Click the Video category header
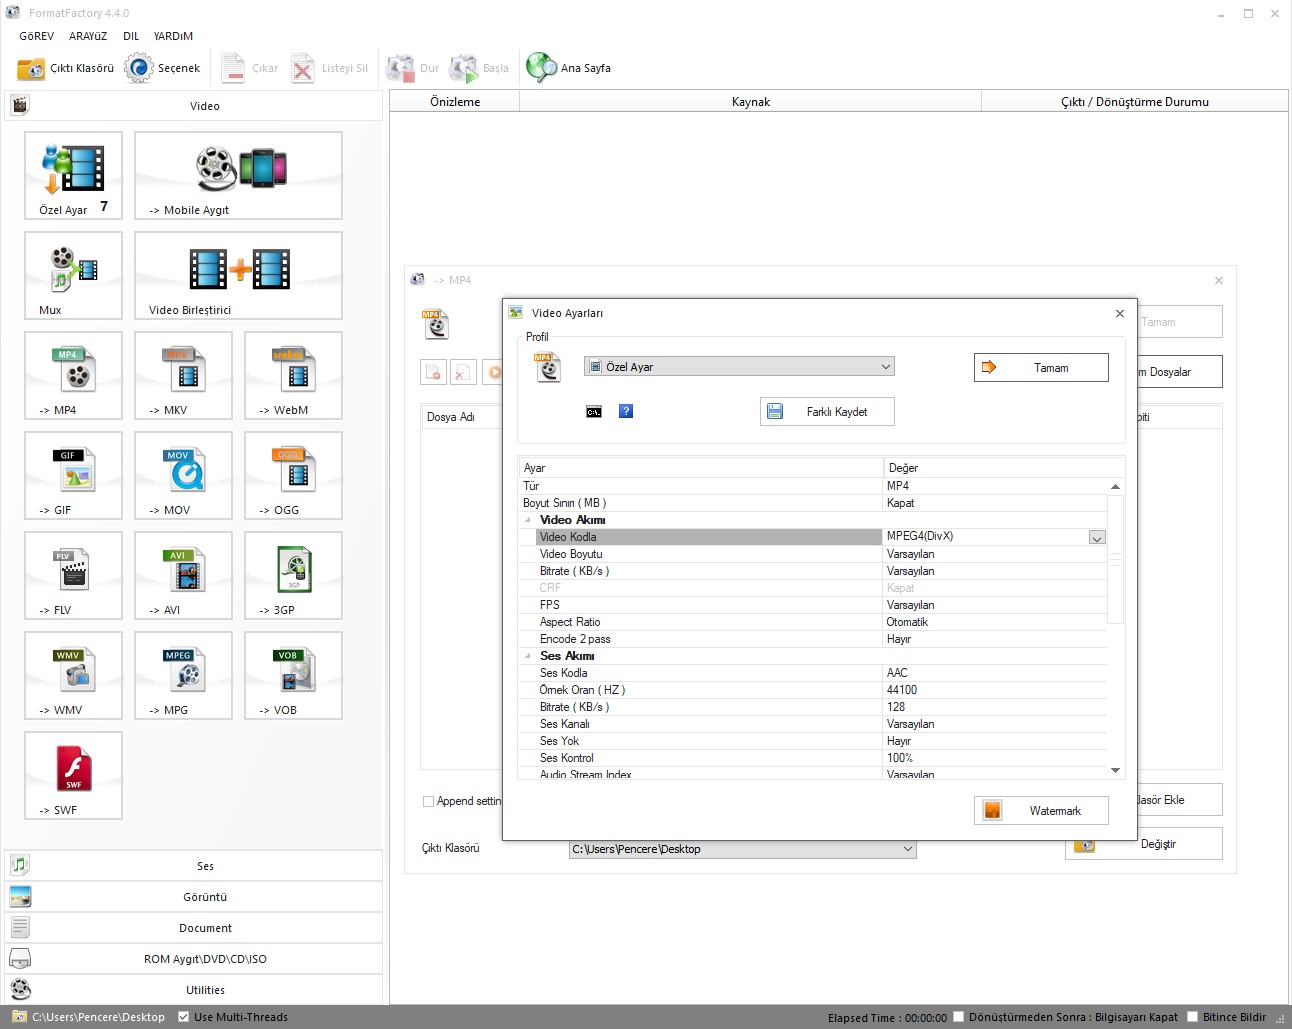 pos(194,106)
